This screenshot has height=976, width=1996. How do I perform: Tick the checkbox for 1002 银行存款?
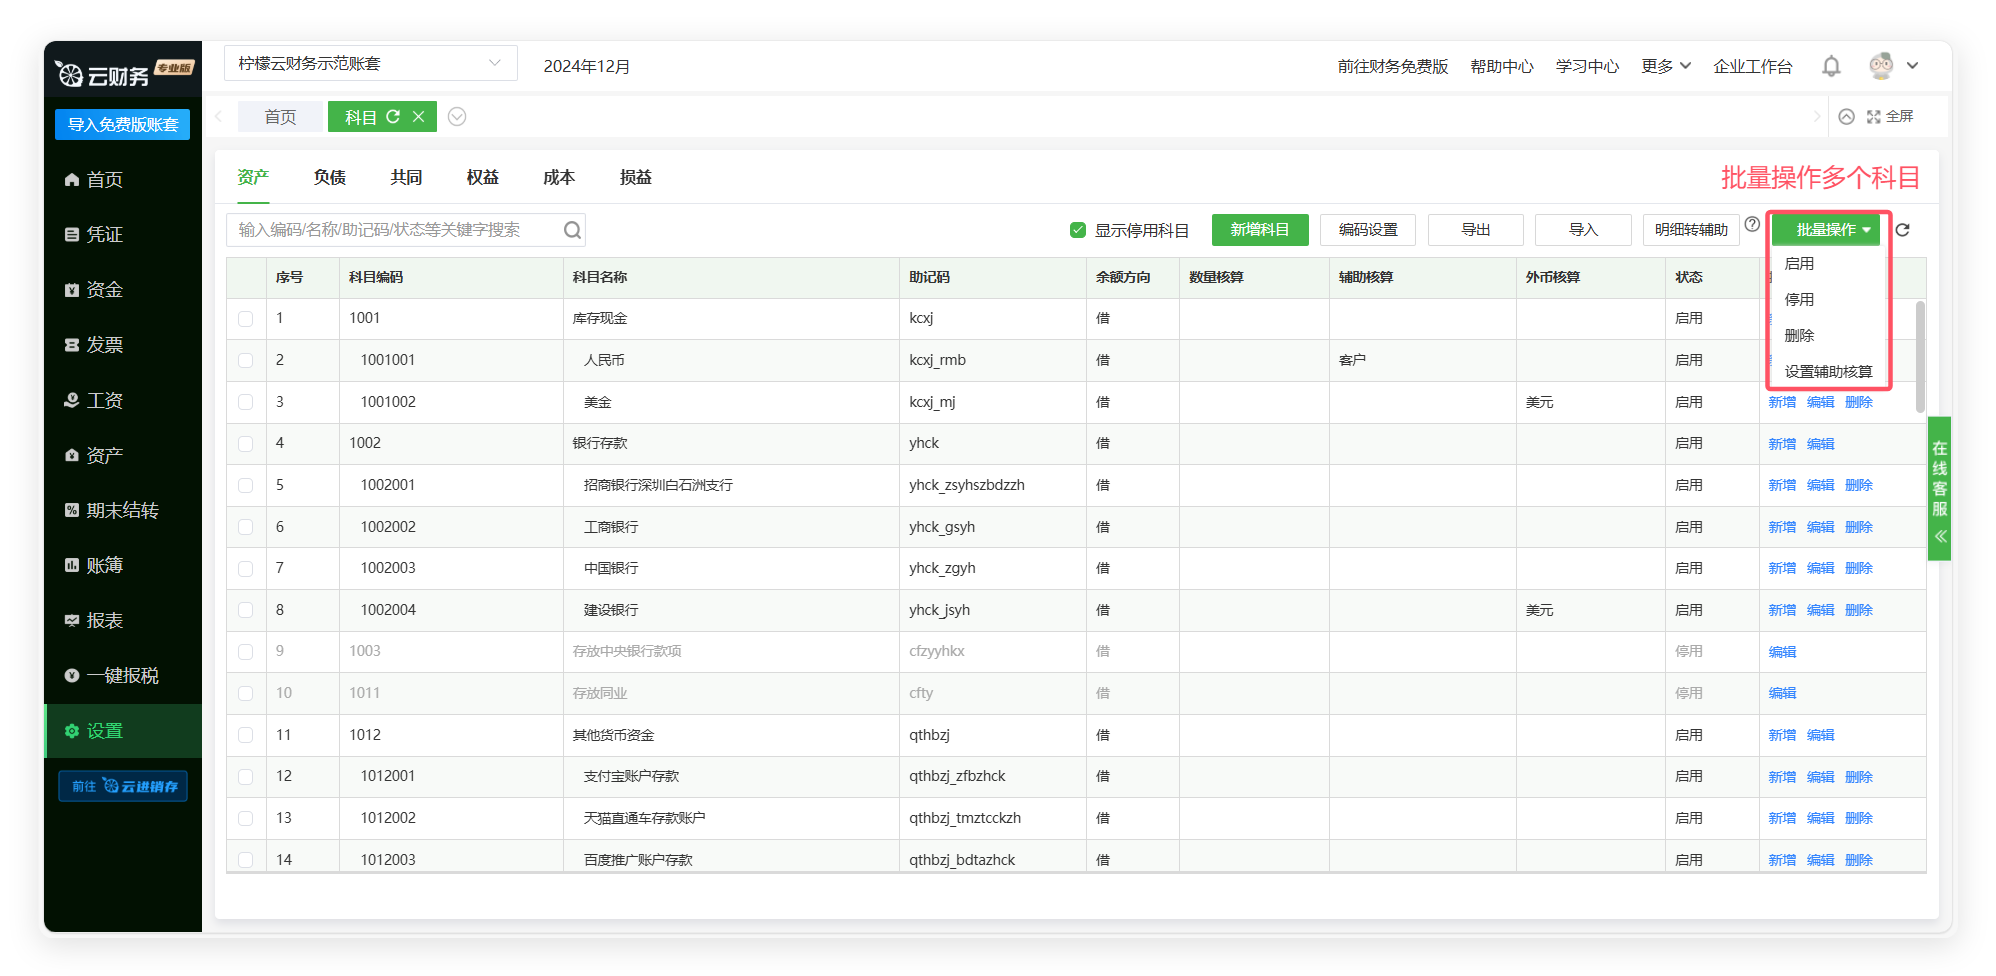(246, 444)
